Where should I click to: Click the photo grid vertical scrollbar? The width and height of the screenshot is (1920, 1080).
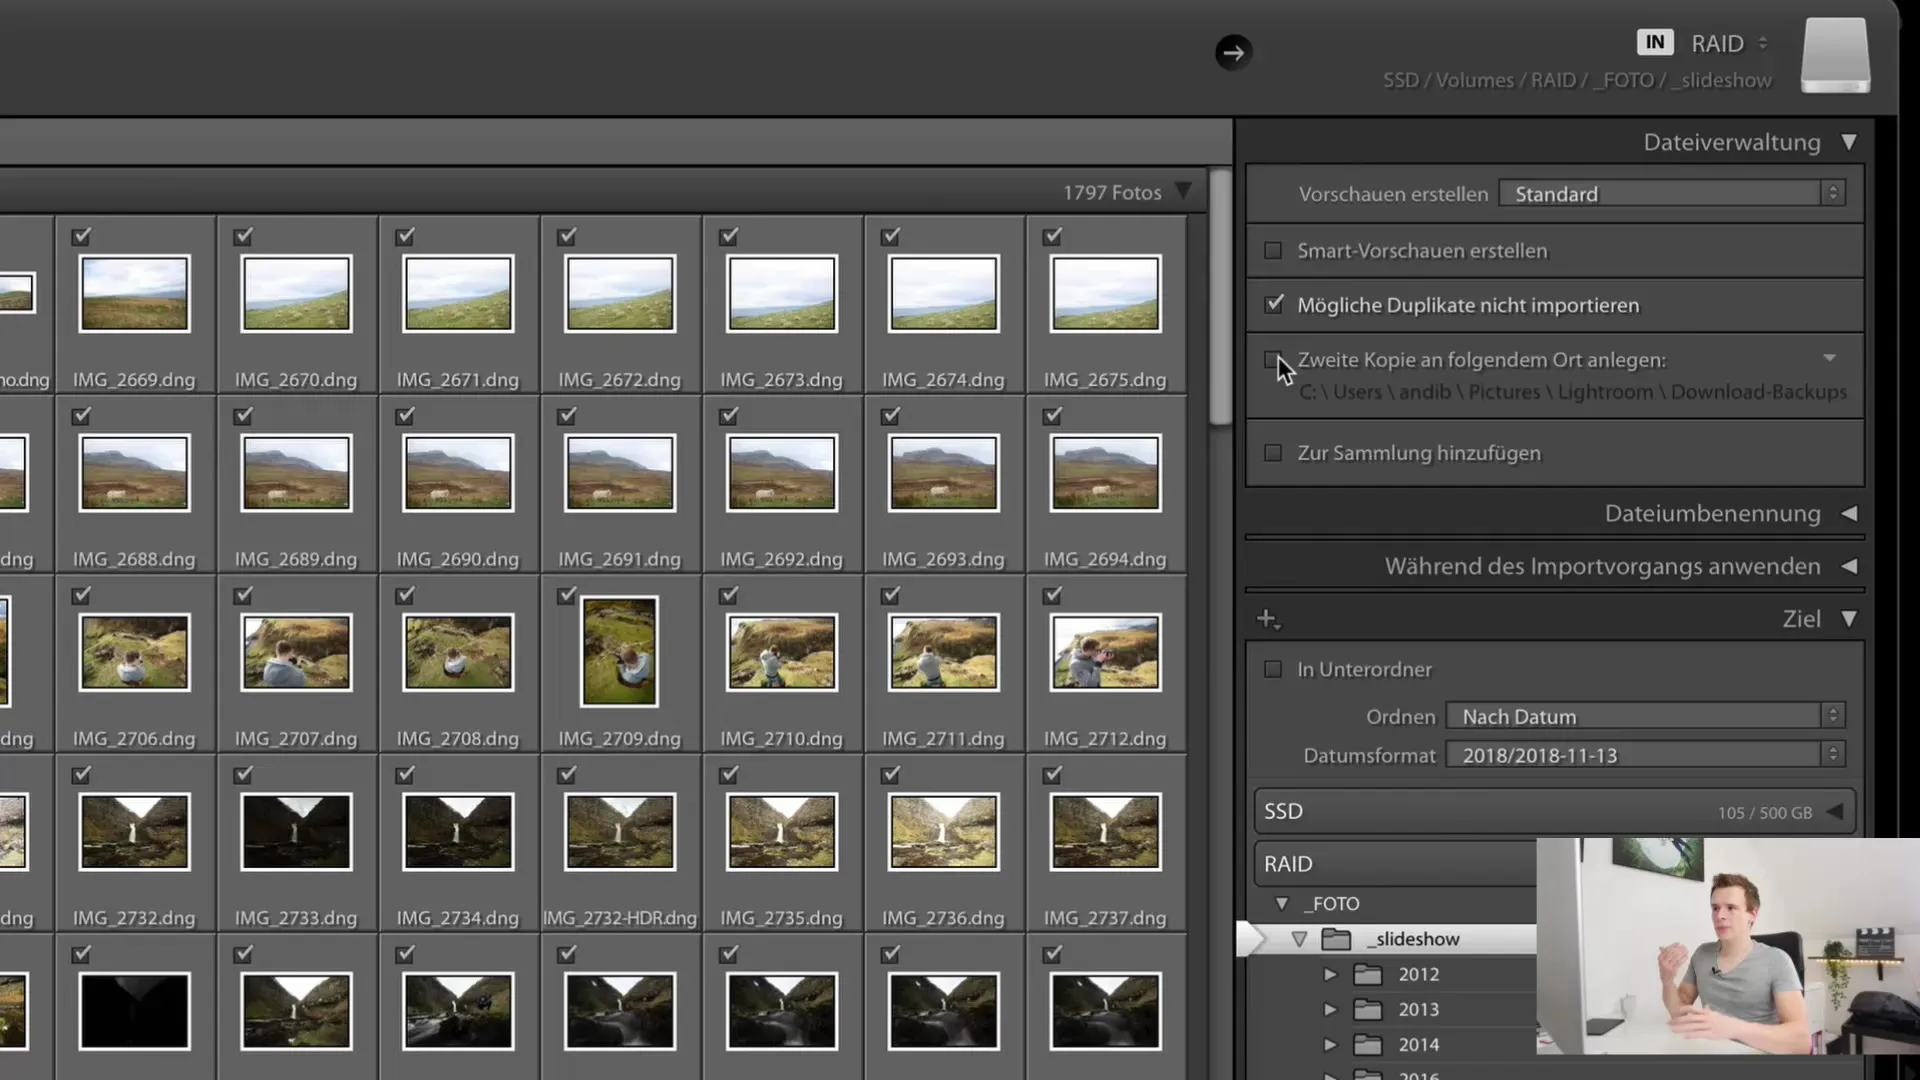pos(1220,298)
